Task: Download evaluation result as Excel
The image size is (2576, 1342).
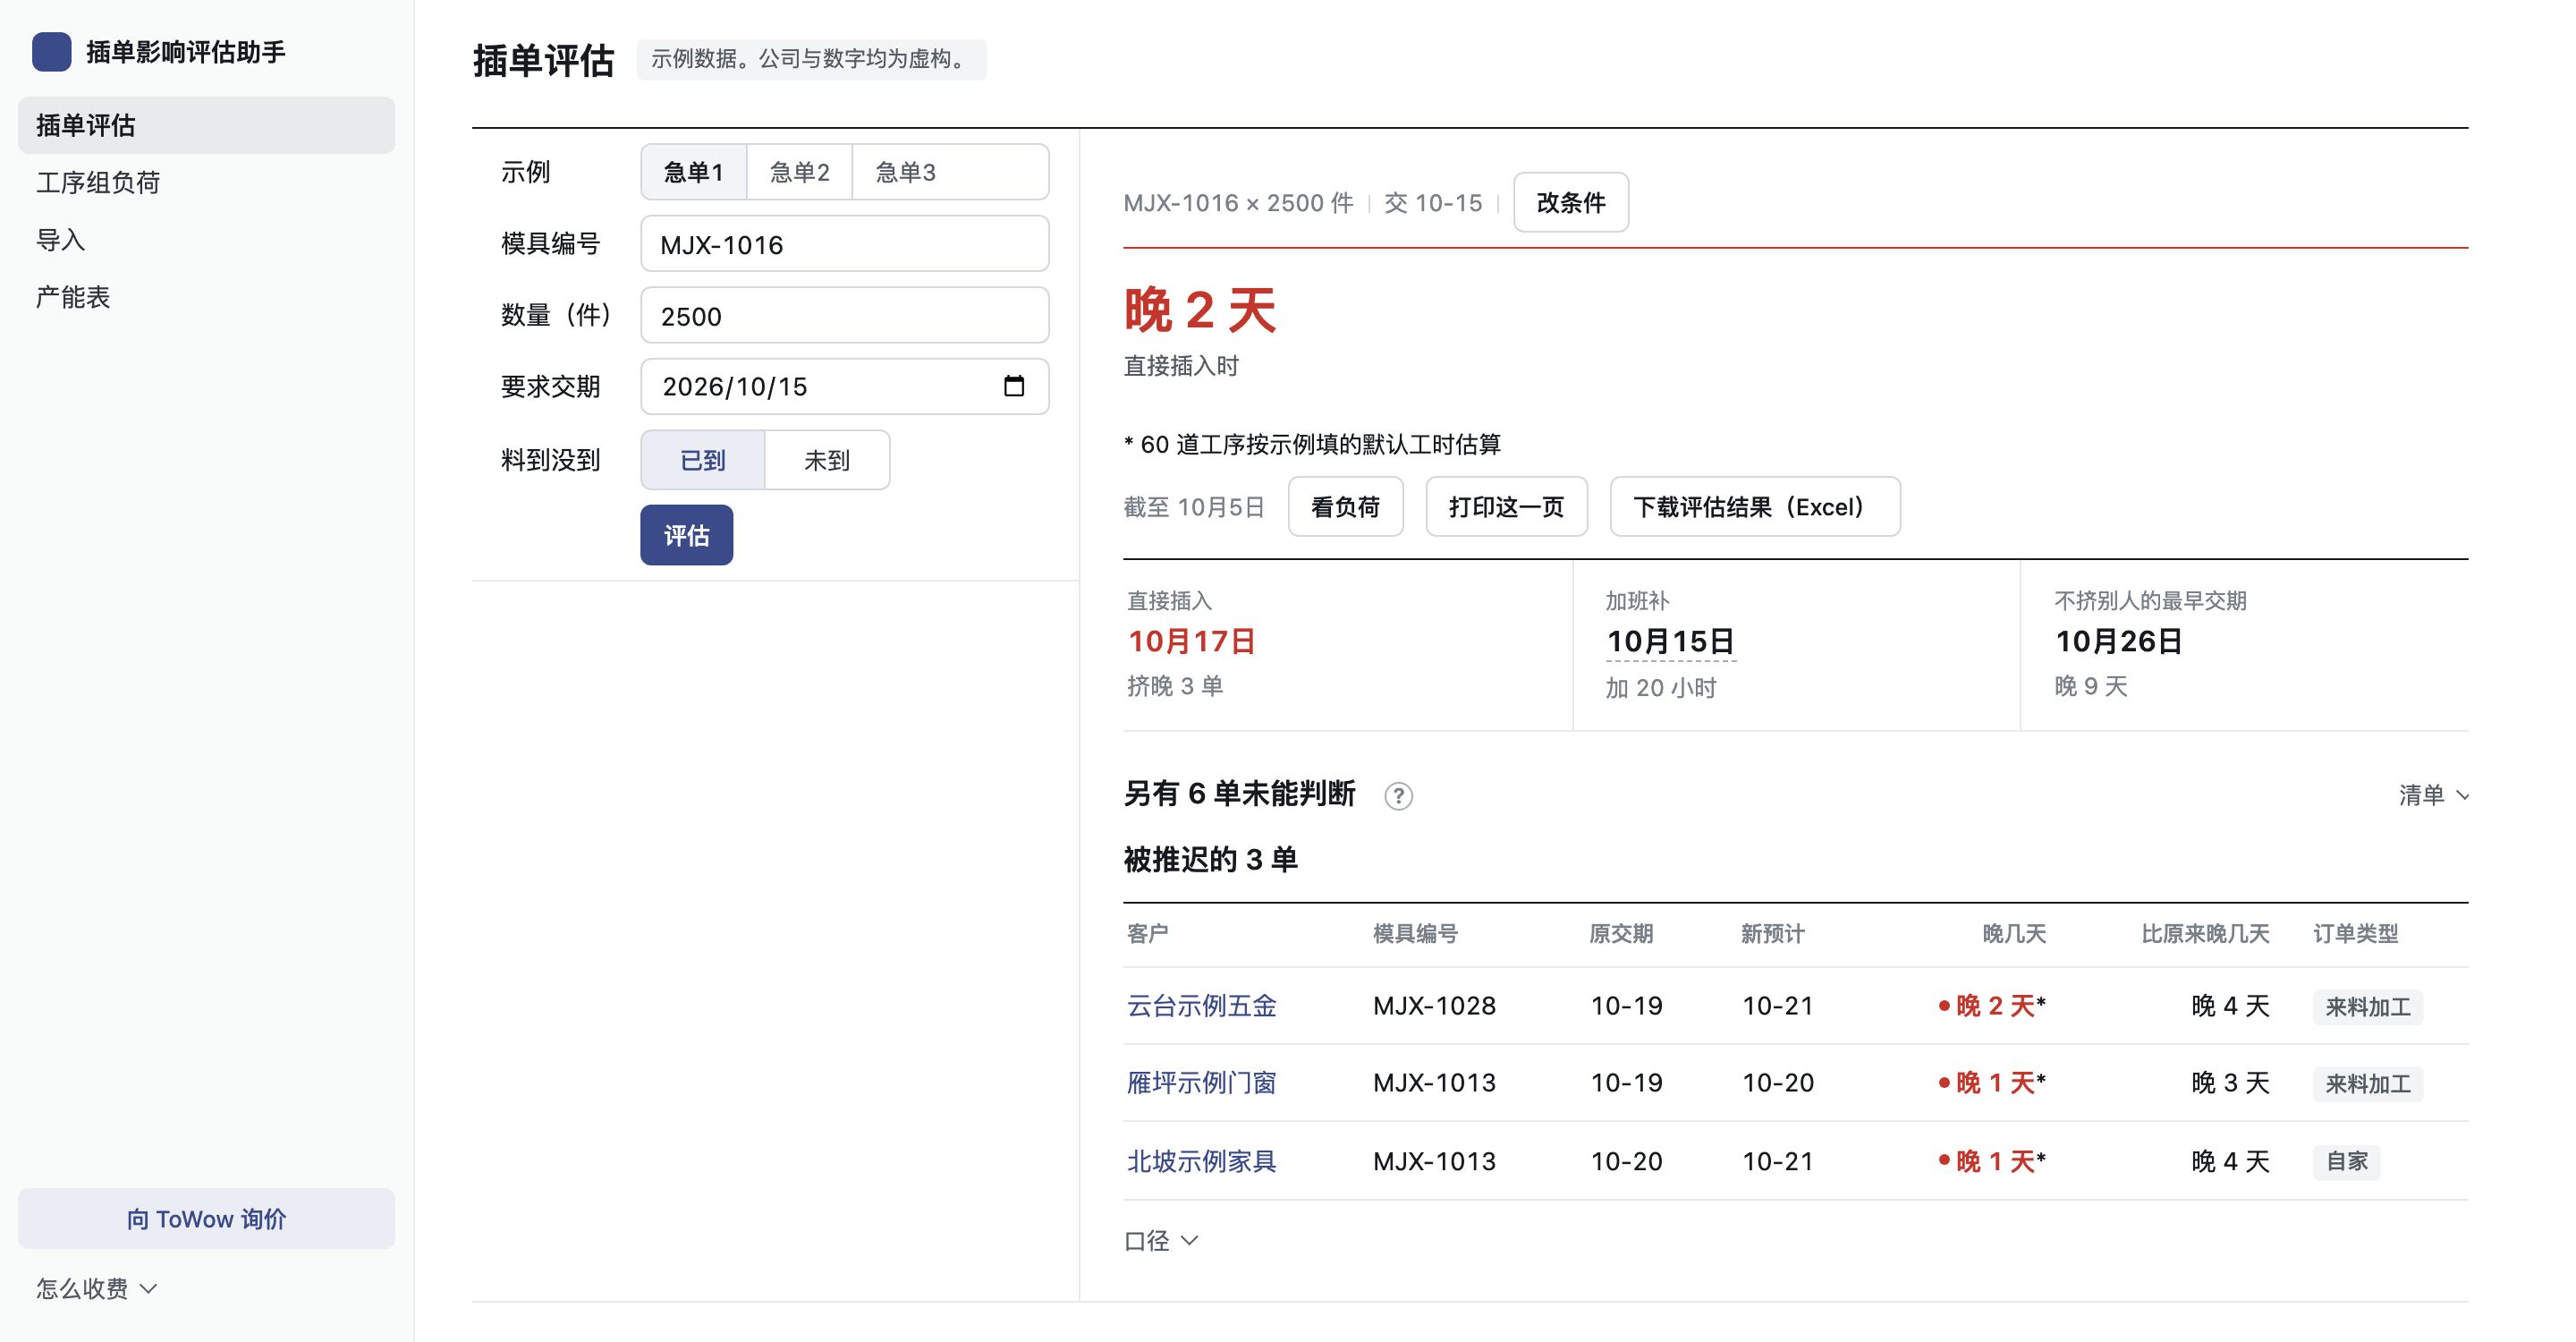Action: click(x=1755, y=507)
